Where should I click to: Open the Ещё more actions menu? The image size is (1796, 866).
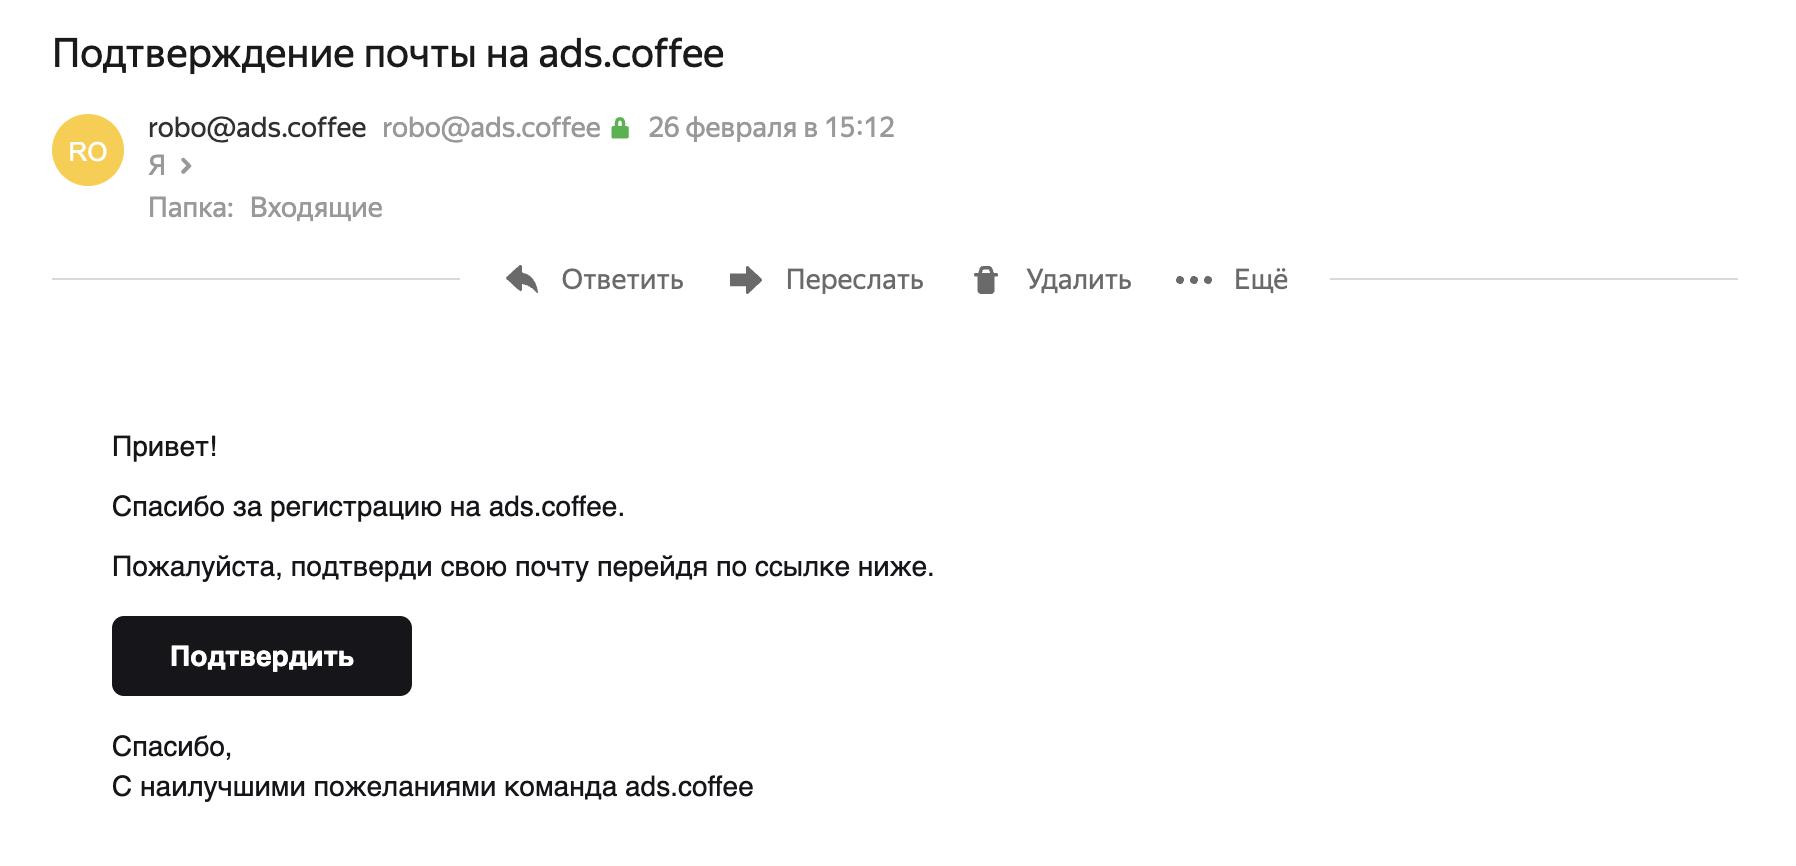[x=1260, y=279]
